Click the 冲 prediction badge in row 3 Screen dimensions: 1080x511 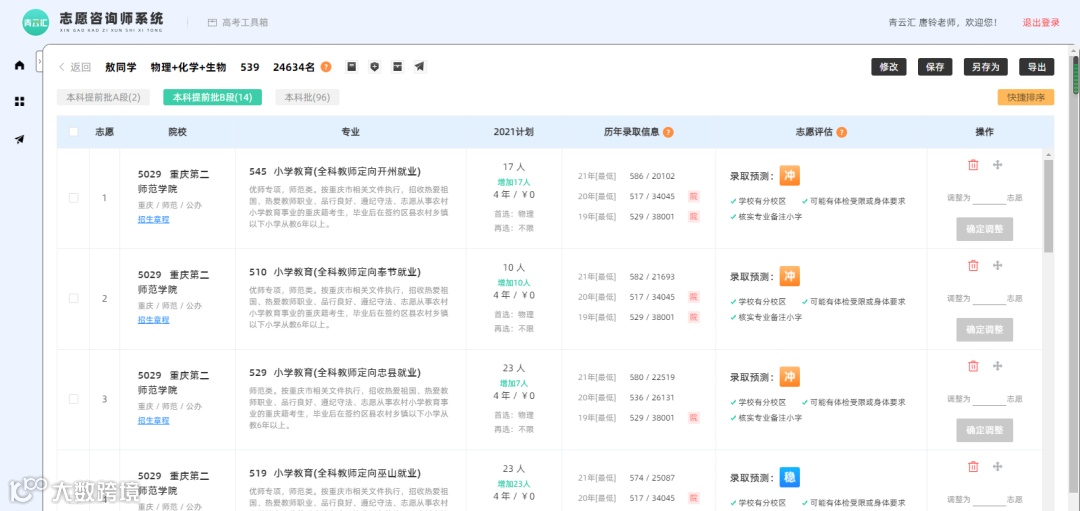[789, 377]
